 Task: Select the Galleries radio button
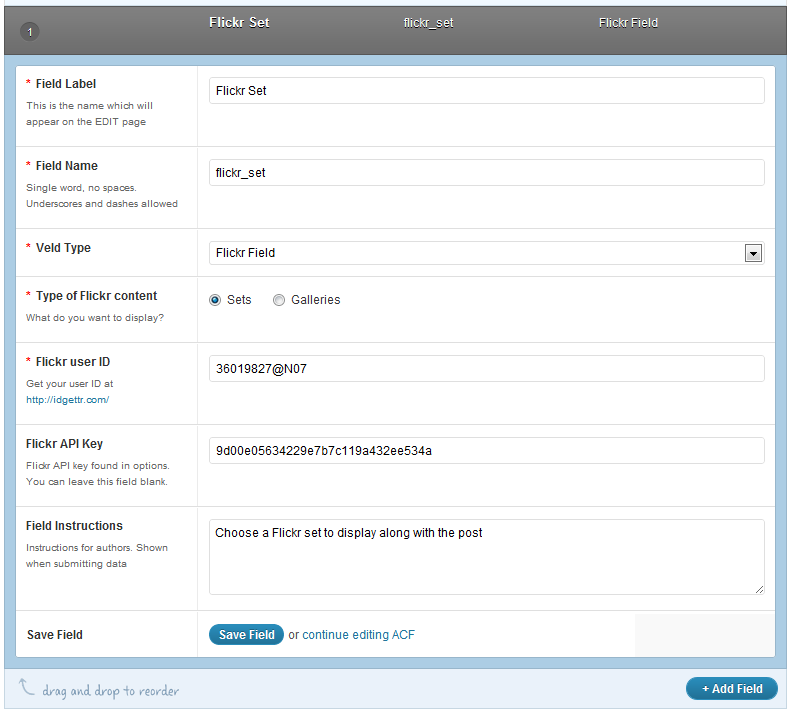click(279, 300)
